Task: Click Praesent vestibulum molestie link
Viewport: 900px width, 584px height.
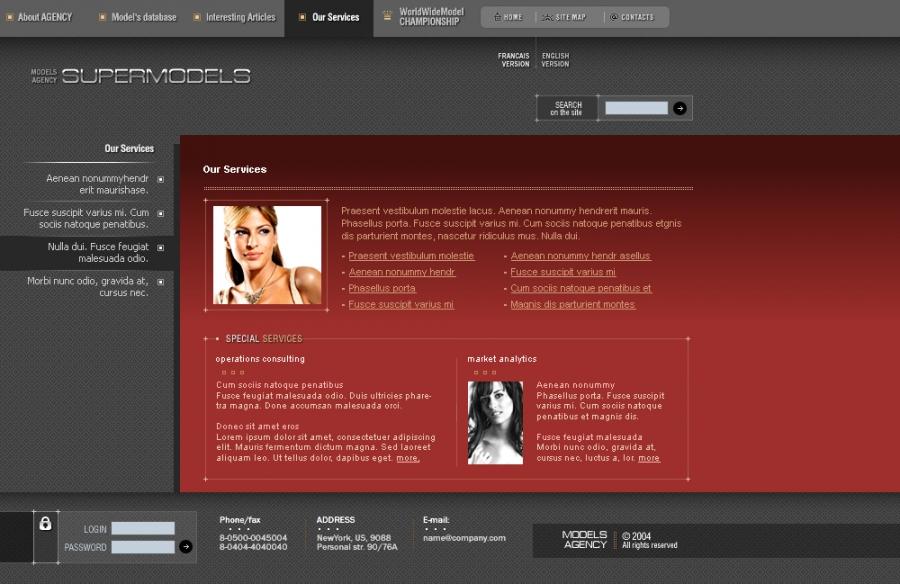Action: point(411,256)
